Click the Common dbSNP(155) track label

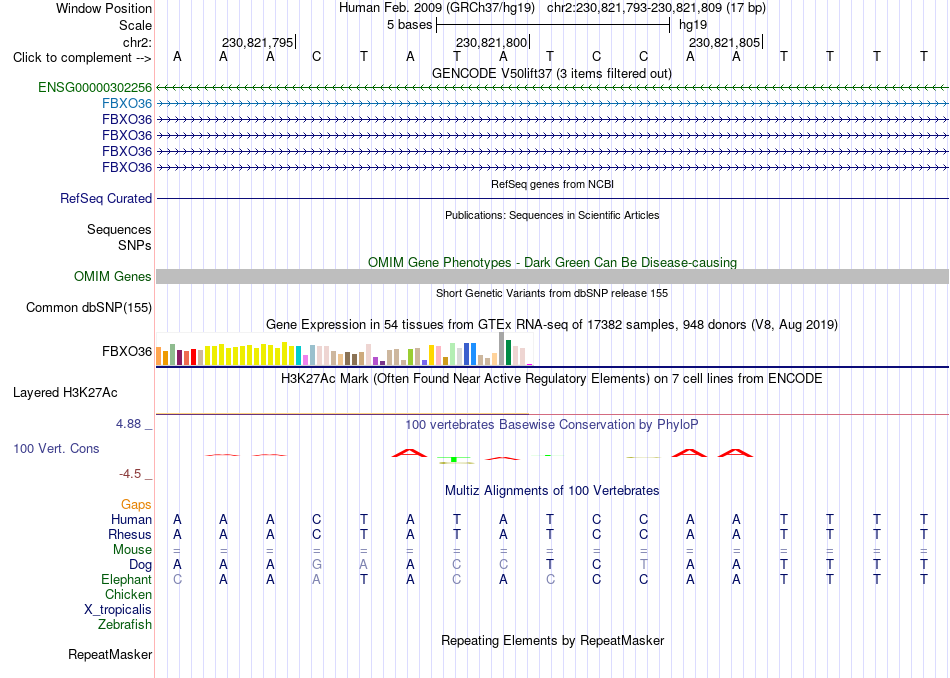89,308
